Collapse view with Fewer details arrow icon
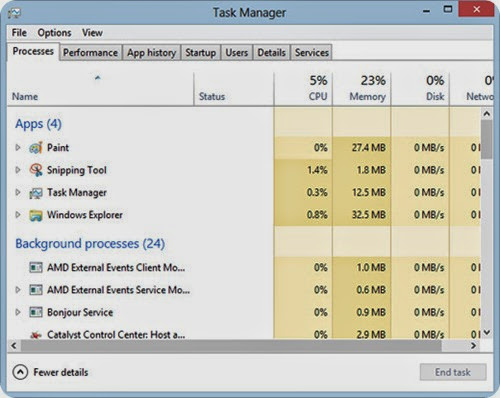 (x=20, y=372)
